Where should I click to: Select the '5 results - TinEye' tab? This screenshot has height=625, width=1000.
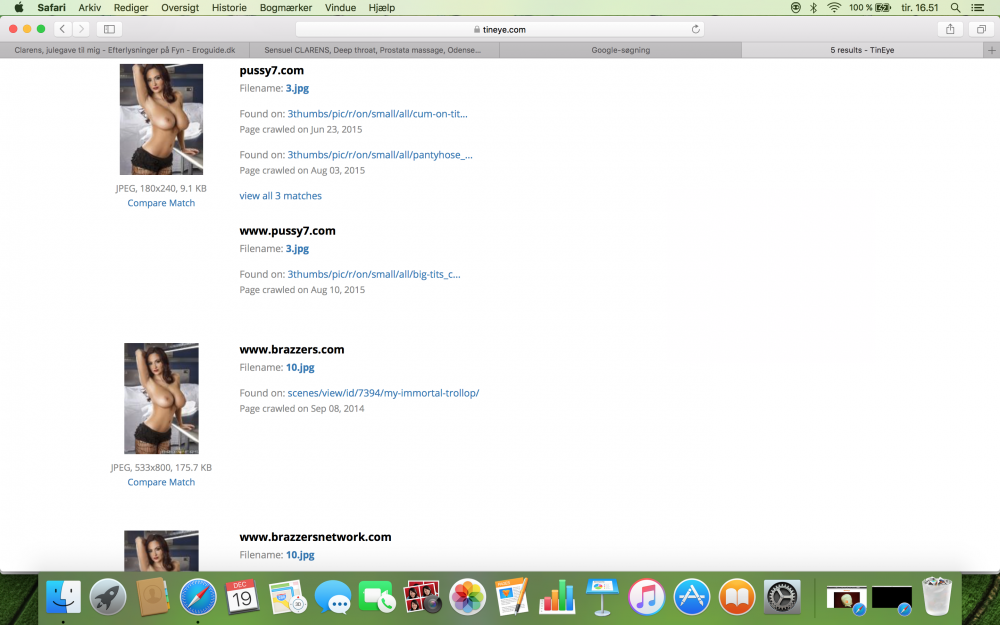(862, 50)
